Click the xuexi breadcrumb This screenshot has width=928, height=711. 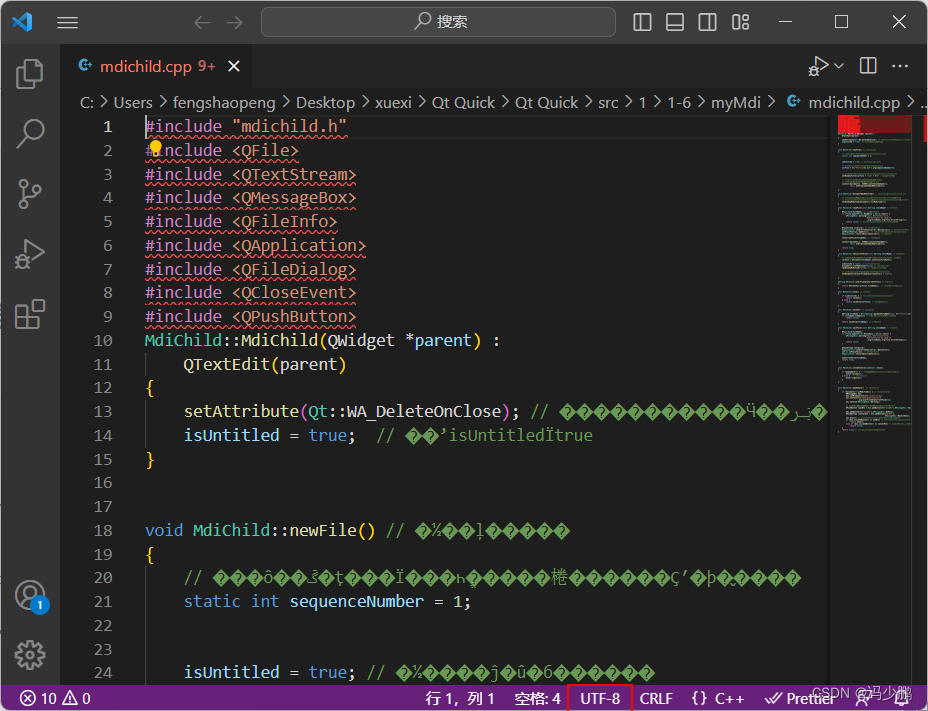pyautogui.click(x=393, y=102)
